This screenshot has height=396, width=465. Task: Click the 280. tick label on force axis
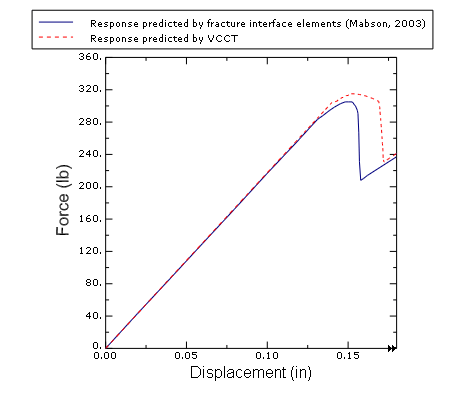click(90, 122)
